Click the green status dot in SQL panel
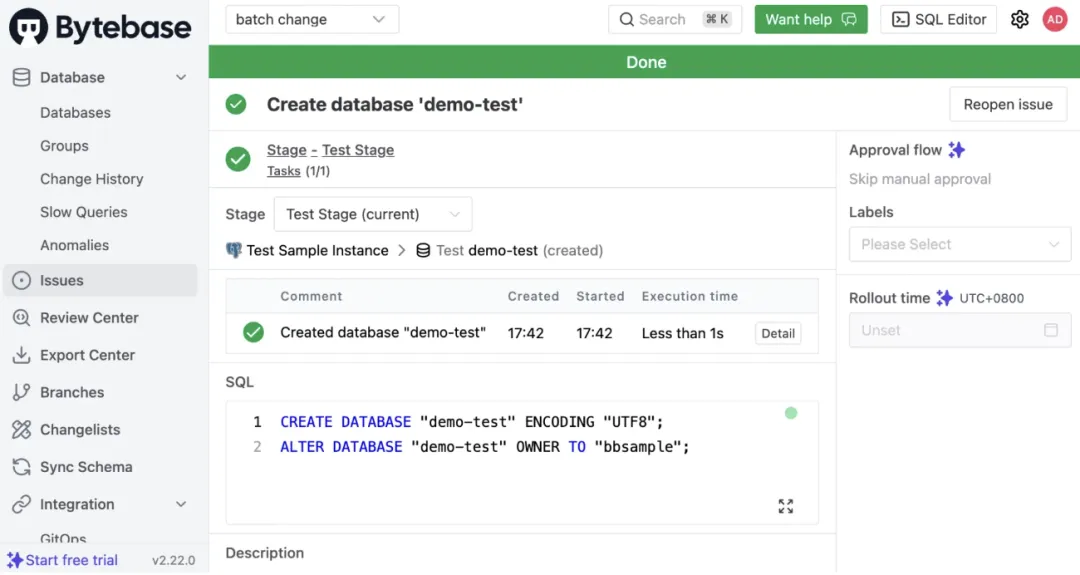This screenshot has width=1080, height=575. [x=791, y=413]
